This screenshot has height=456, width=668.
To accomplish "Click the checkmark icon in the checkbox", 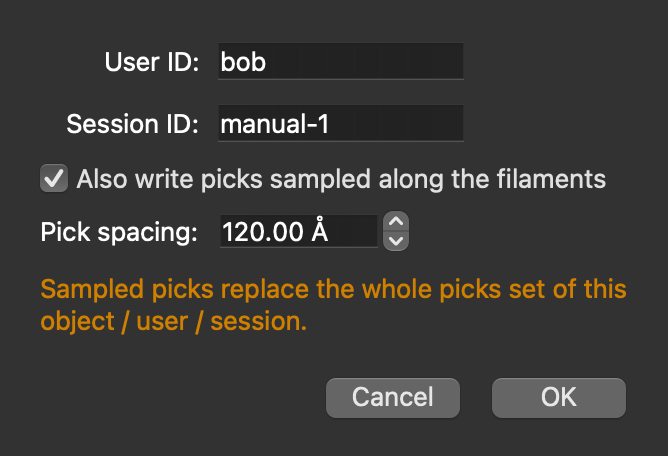I will pyautogui.click(x=54, y=178).
